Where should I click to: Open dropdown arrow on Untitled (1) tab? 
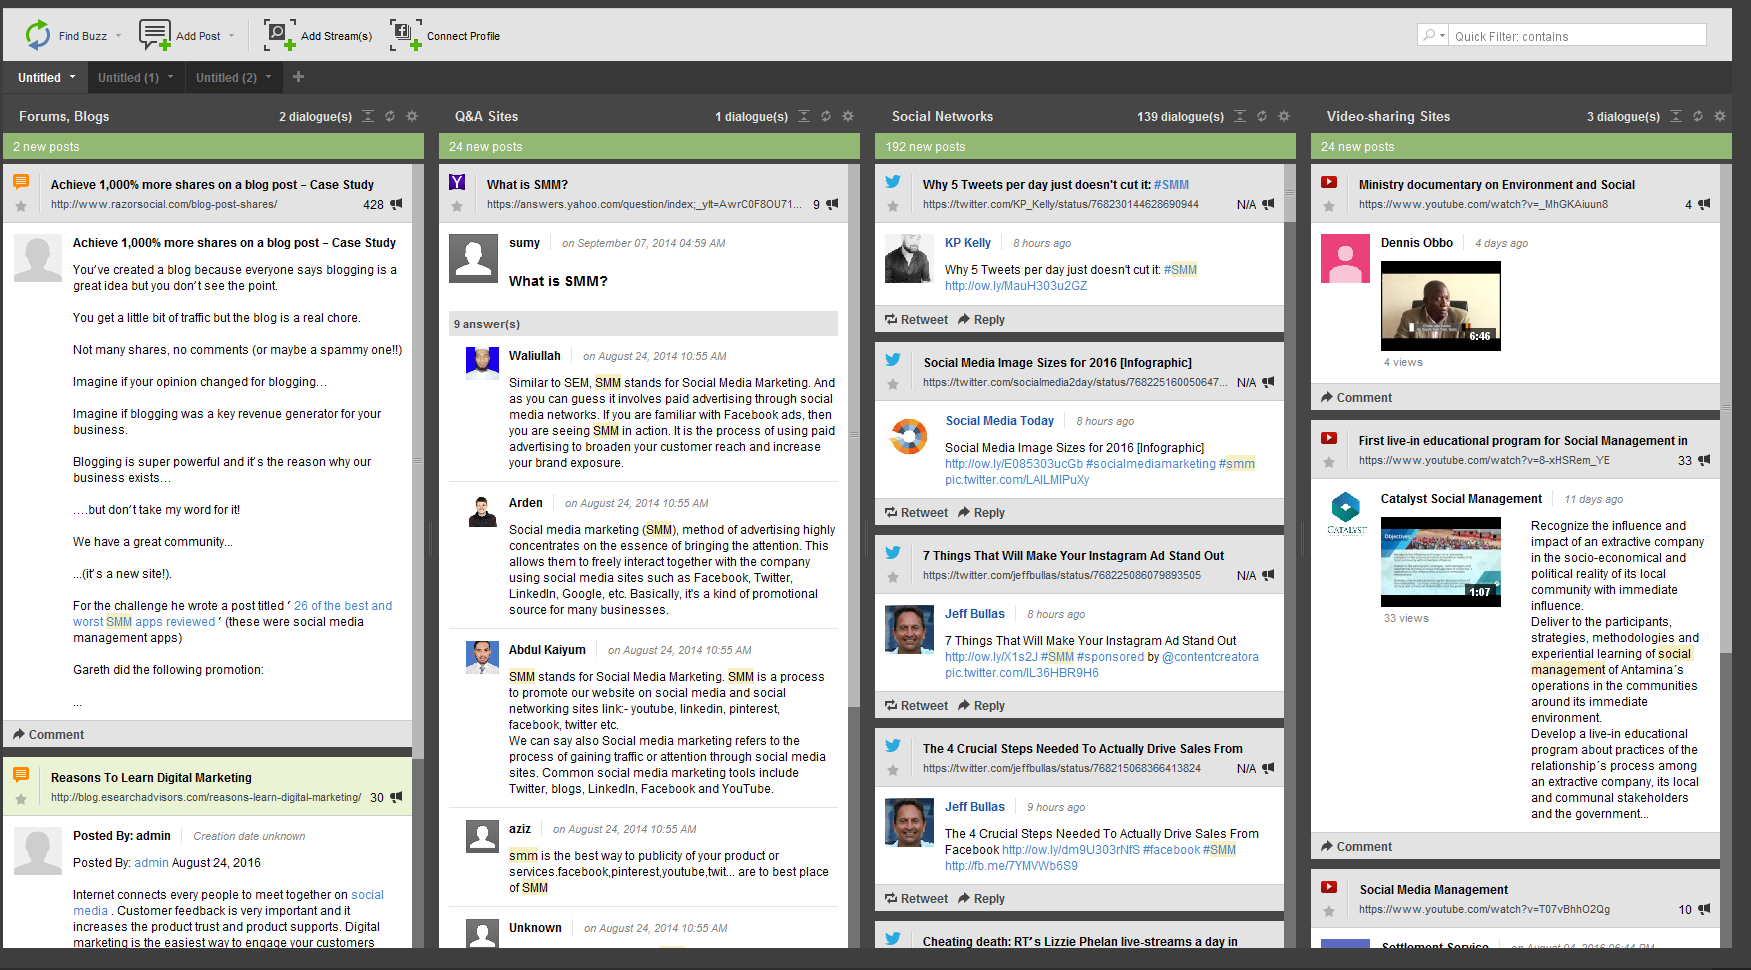[x=170, y=77]
